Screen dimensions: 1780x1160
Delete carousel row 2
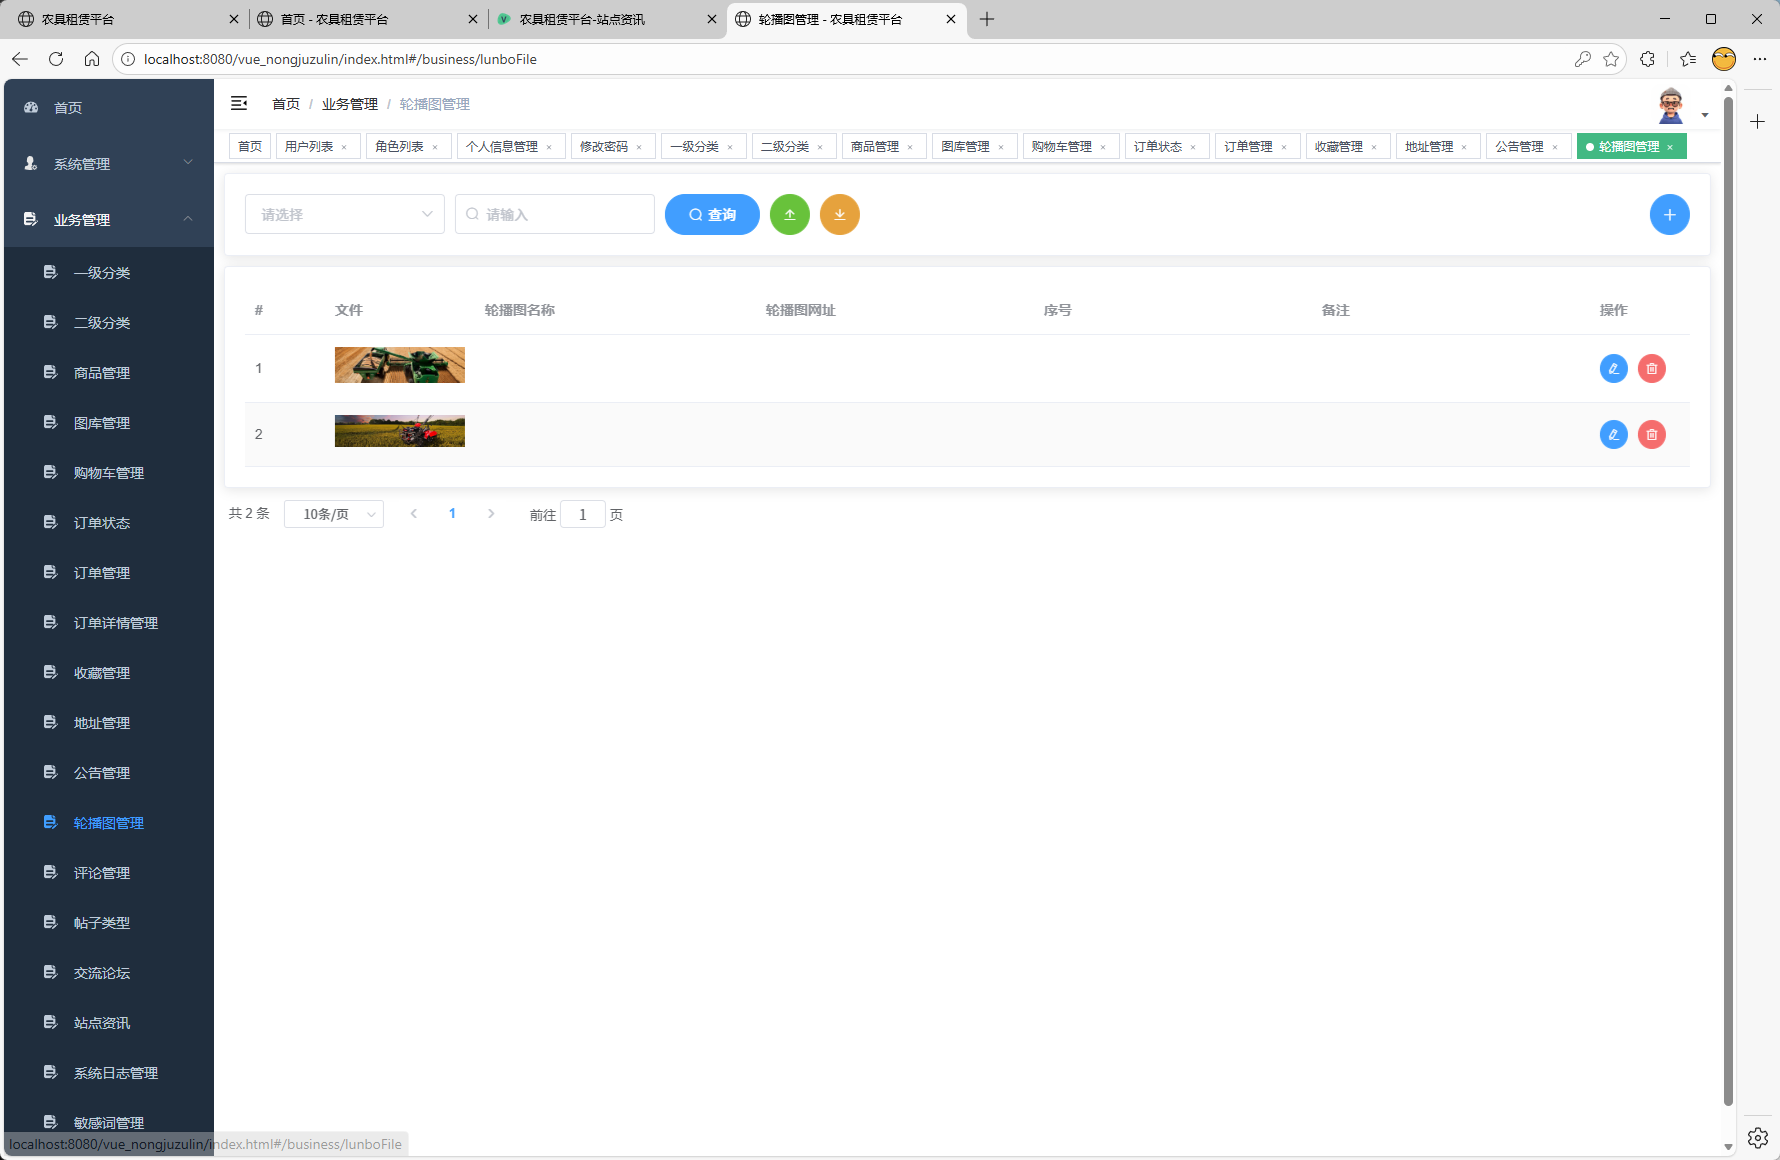tap(1652, 435)
